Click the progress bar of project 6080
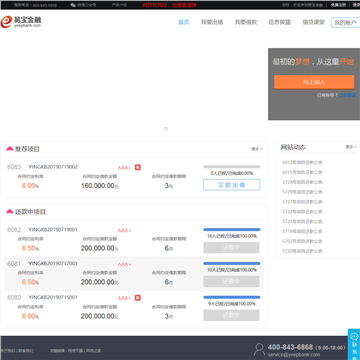The height and width of the screenshot is (360, 360). pos(232,297)
